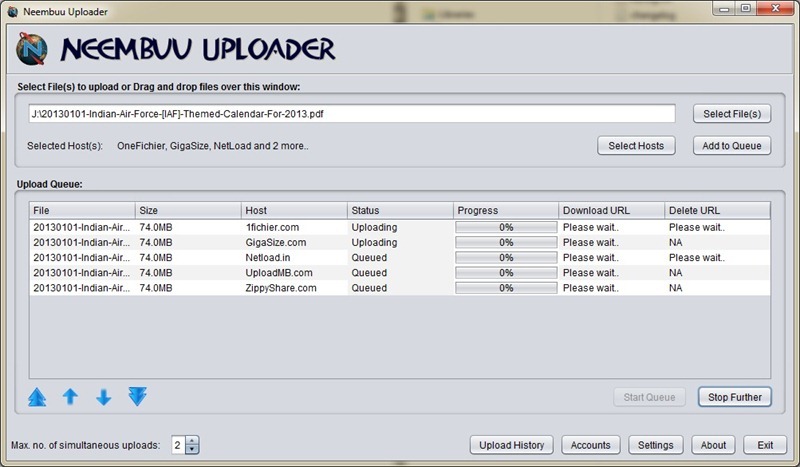Click the Neembuu globe logo
This screenshot has width=800, height=467.
[x=32, y=49]
